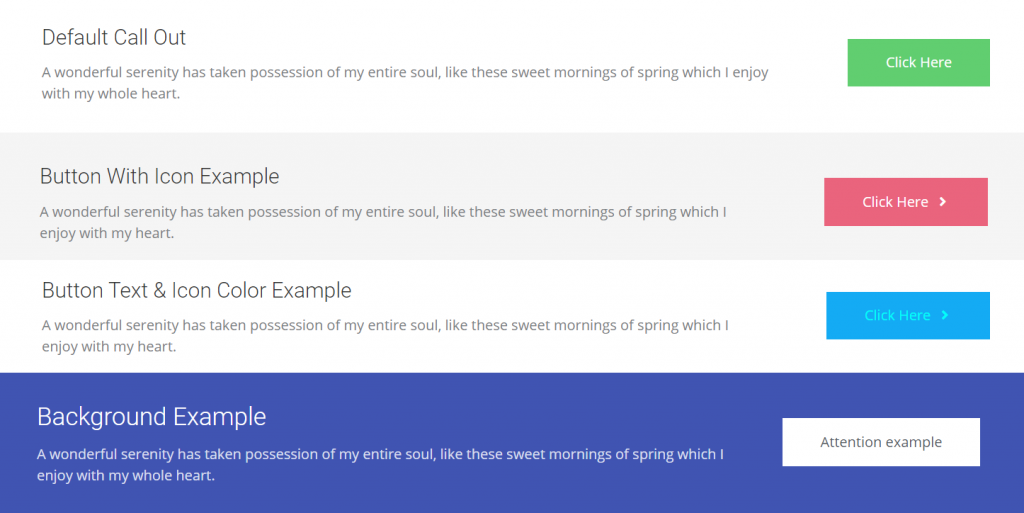Click the Background Example heading
Image resolution: width=1024 pixels, height=513 pixels.
click(x=151, y=417)
